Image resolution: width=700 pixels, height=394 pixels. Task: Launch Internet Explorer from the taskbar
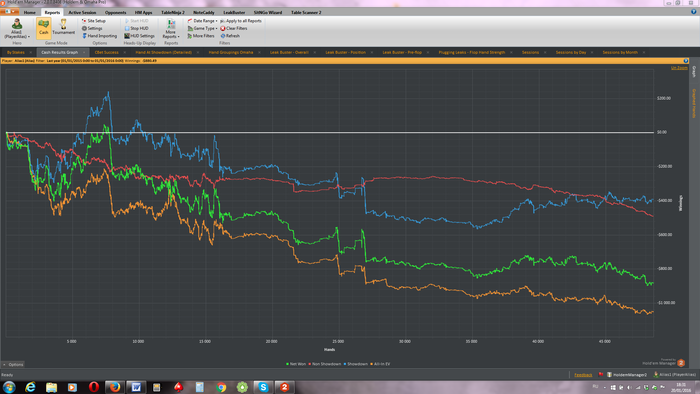(x=30, y=387)
